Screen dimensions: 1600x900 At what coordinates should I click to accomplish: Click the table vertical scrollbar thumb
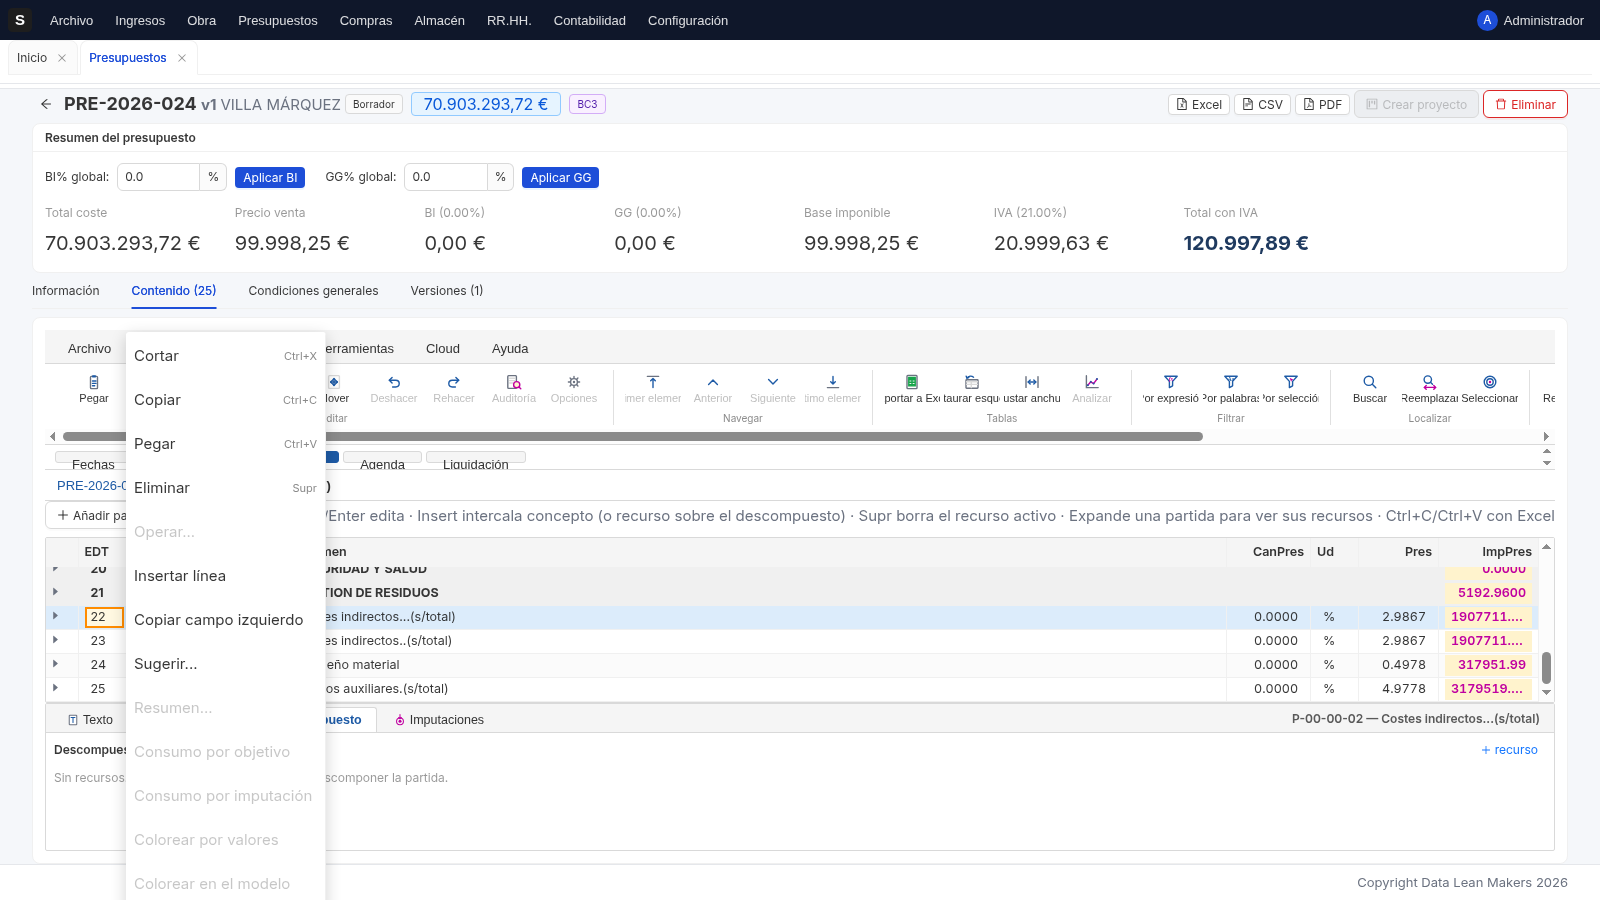pos(1546,667)
